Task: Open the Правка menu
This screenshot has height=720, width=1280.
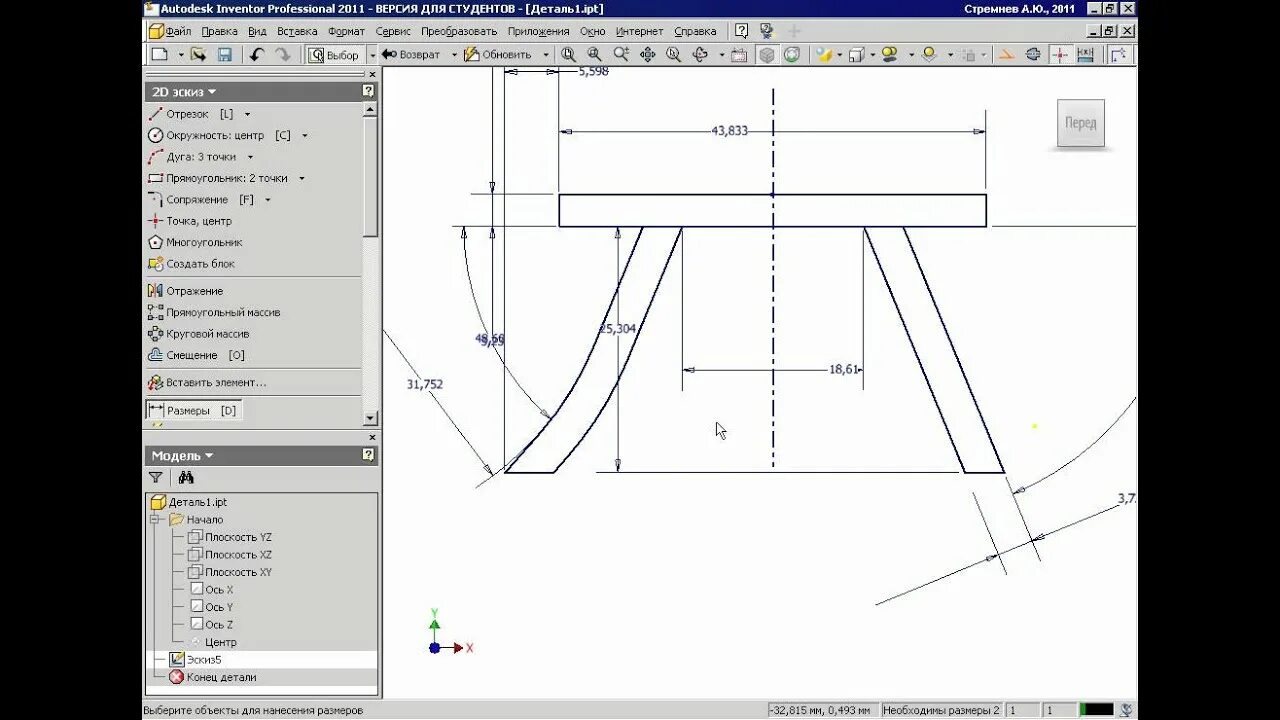Action: pos(219,31)
